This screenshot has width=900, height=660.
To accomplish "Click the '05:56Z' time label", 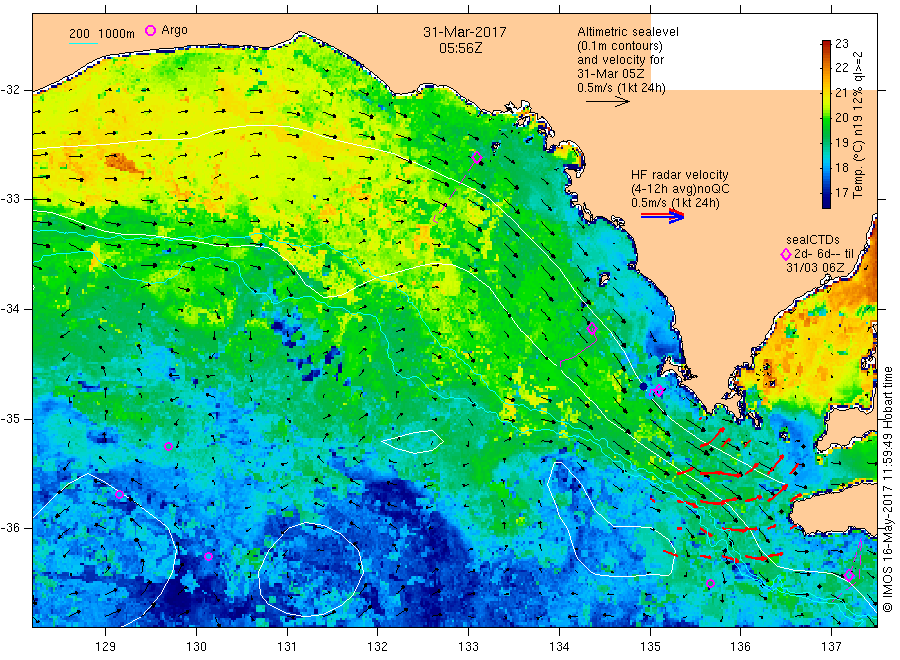I will (461, 48).
